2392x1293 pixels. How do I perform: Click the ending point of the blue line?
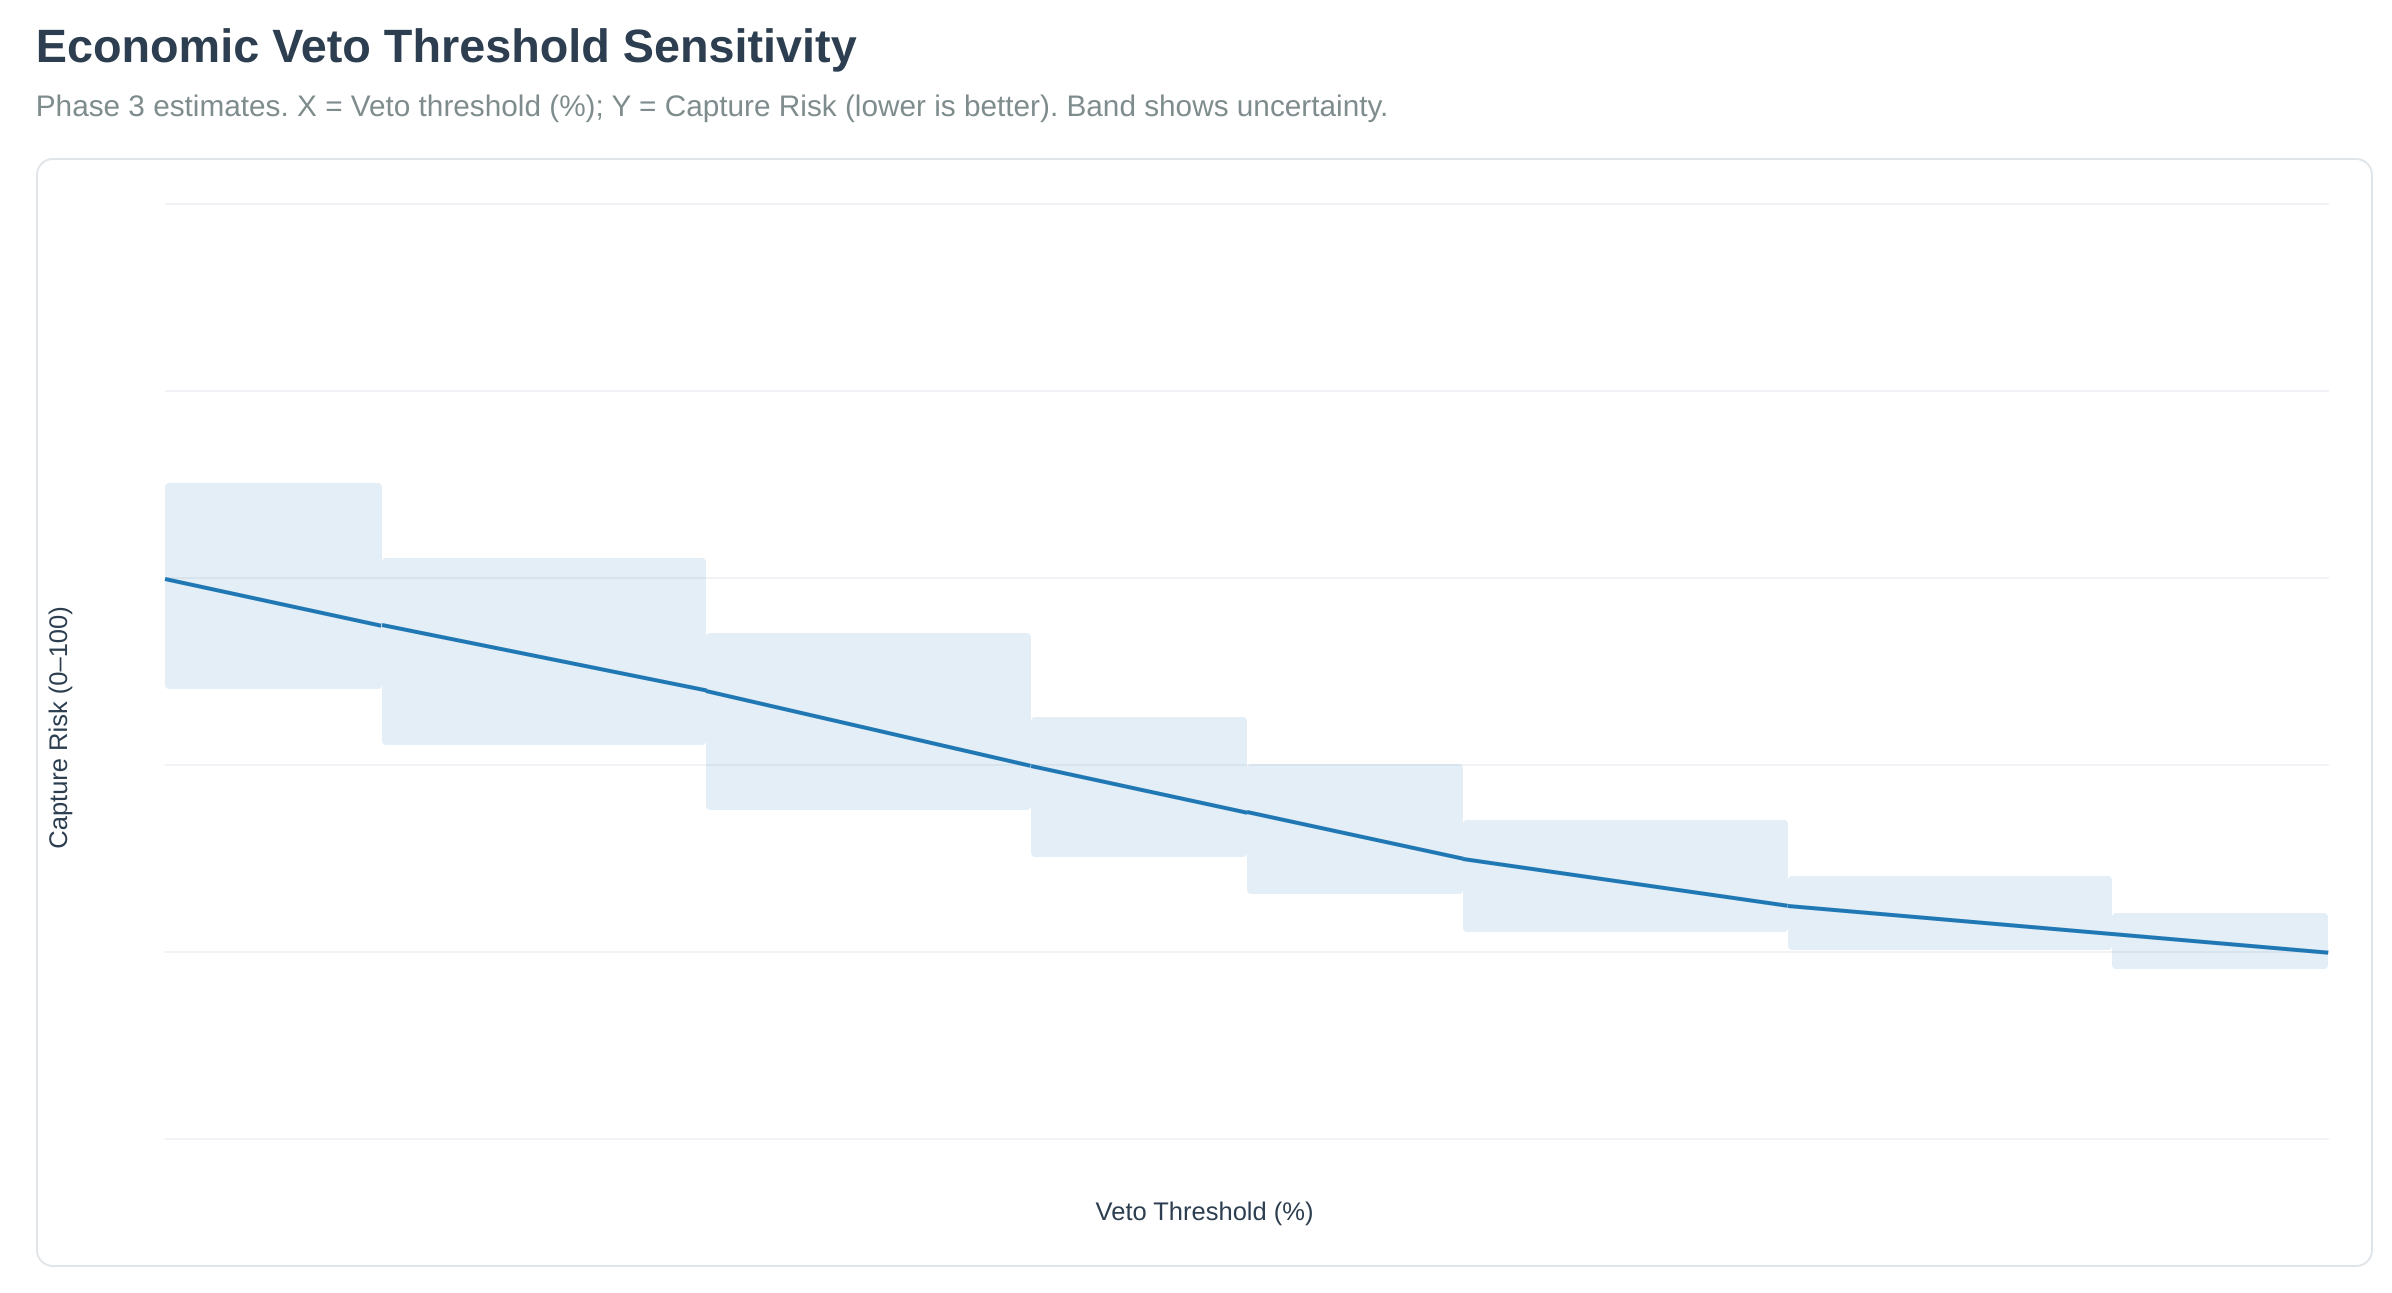pyautogui.click(x=2326, y=952)
